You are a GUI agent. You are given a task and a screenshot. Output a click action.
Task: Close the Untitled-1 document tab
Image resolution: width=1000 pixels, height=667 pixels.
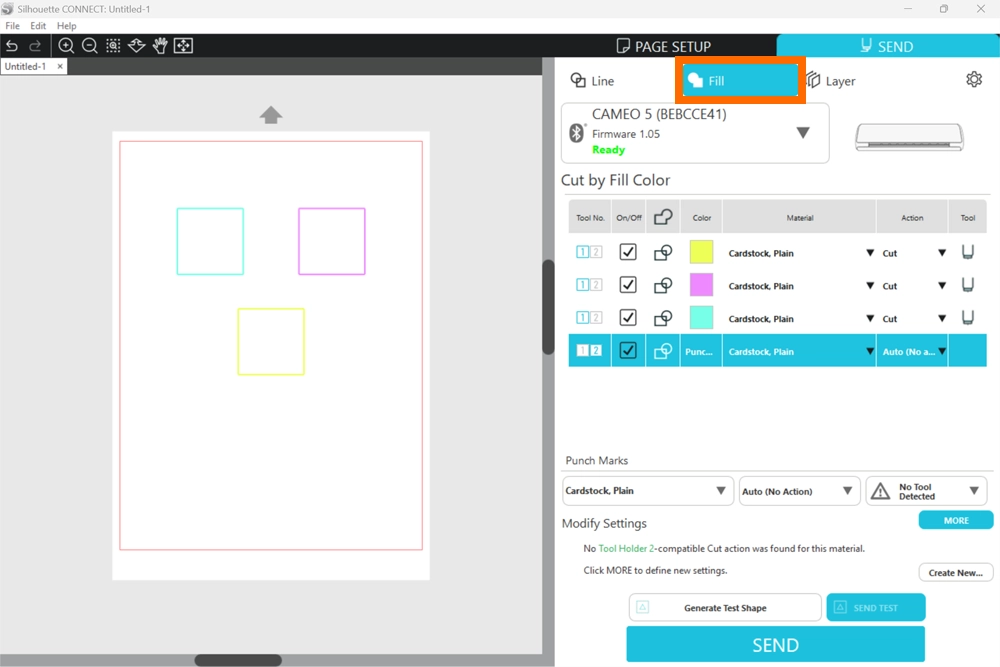59,67
